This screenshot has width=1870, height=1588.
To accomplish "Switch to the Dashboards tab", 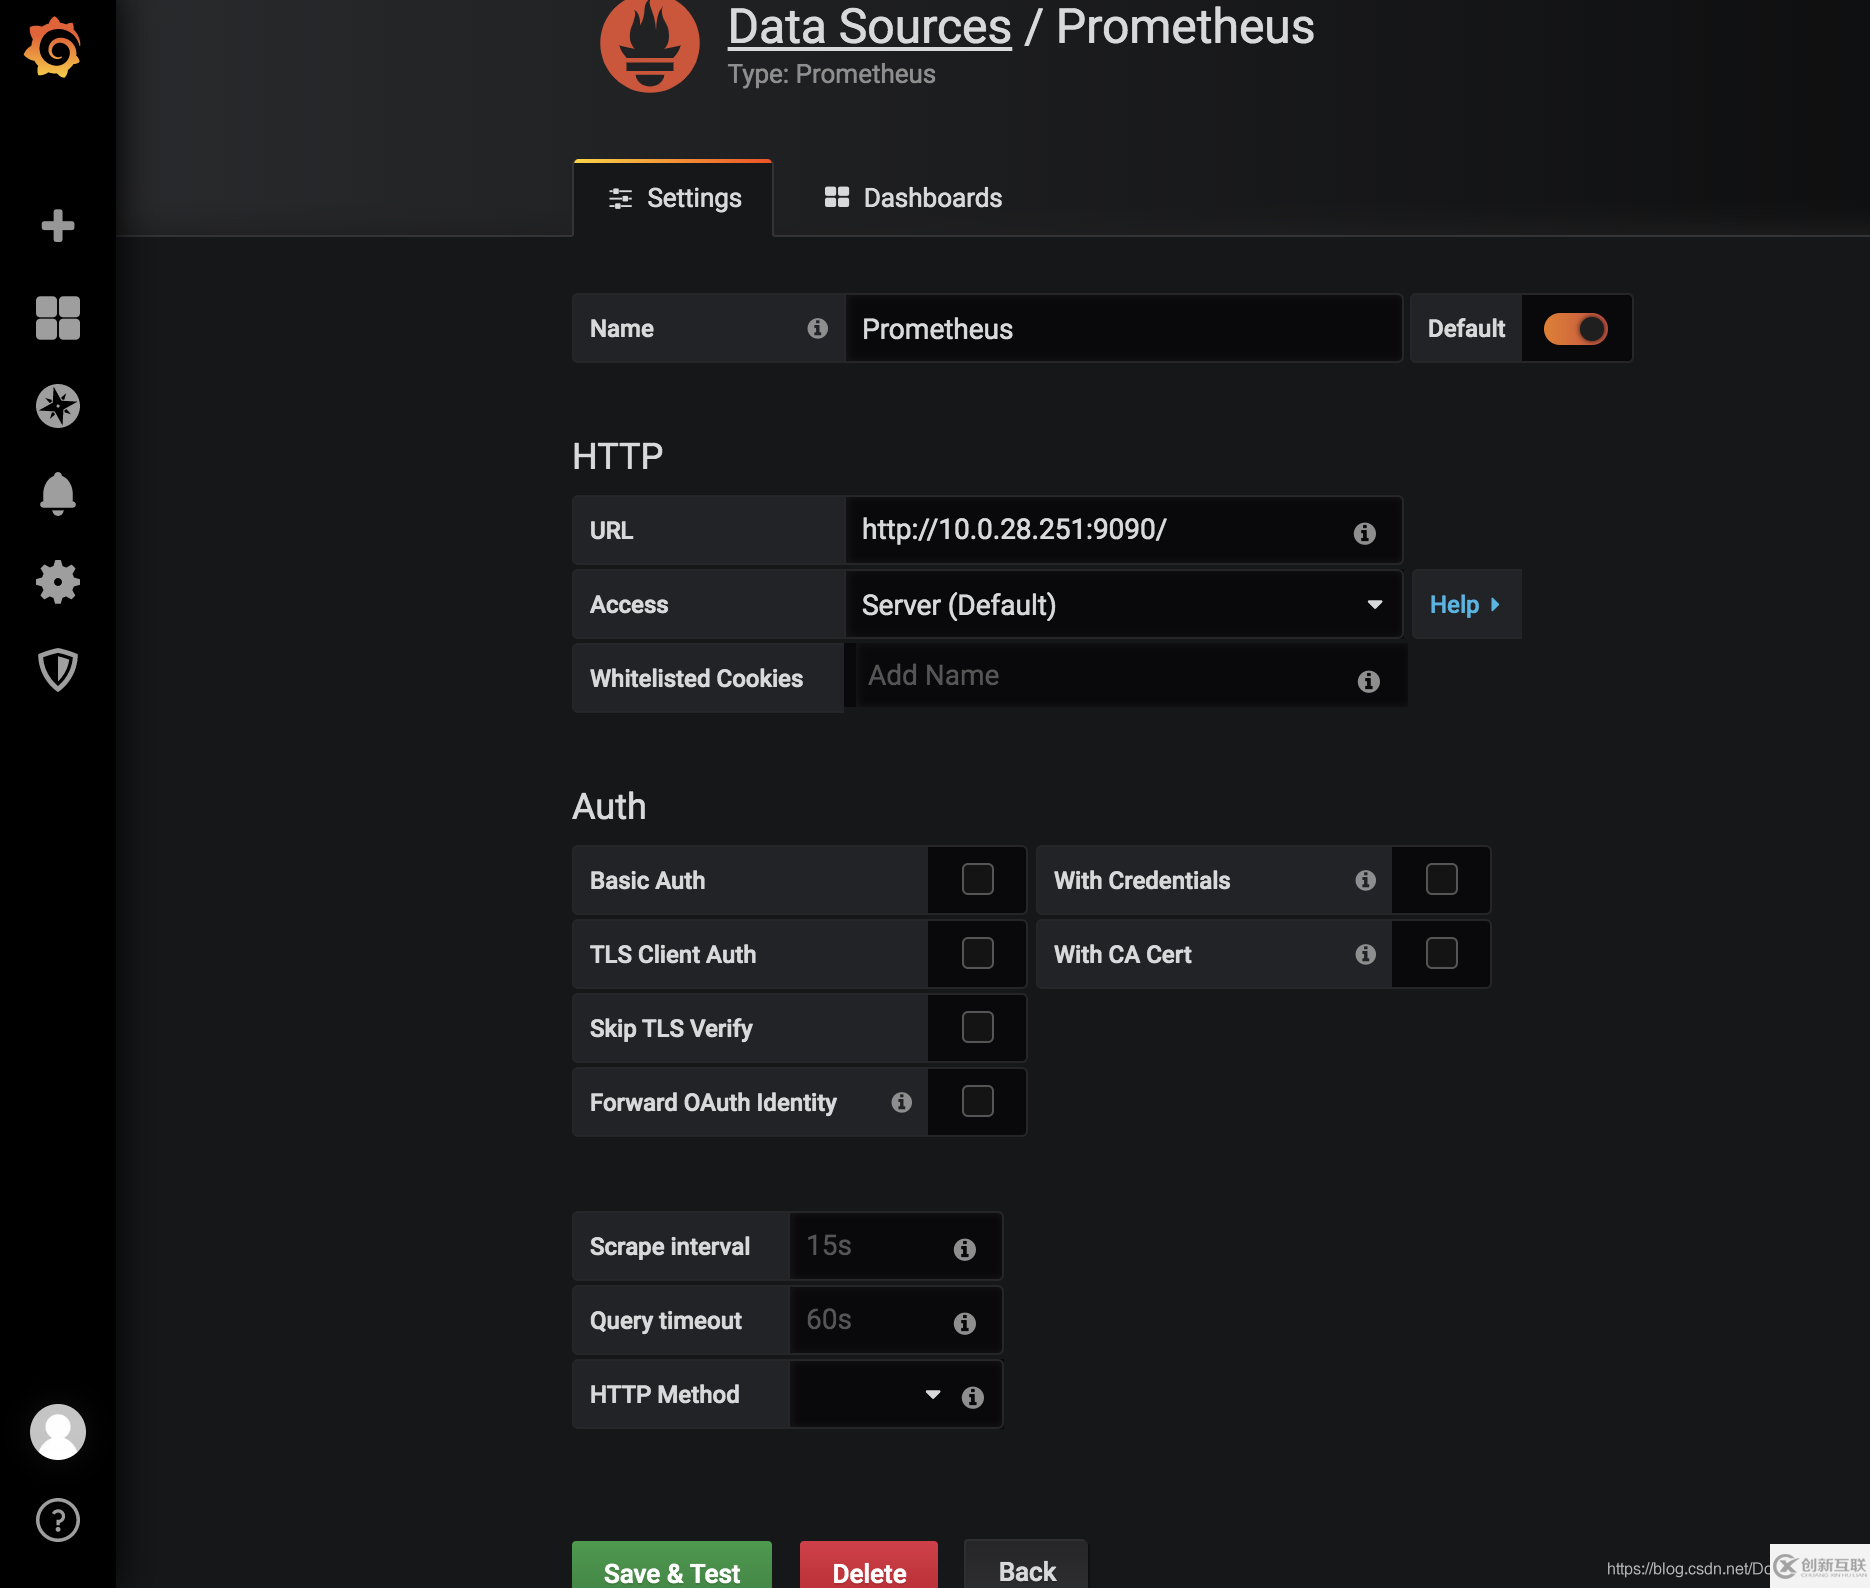I will pos(913,198).
